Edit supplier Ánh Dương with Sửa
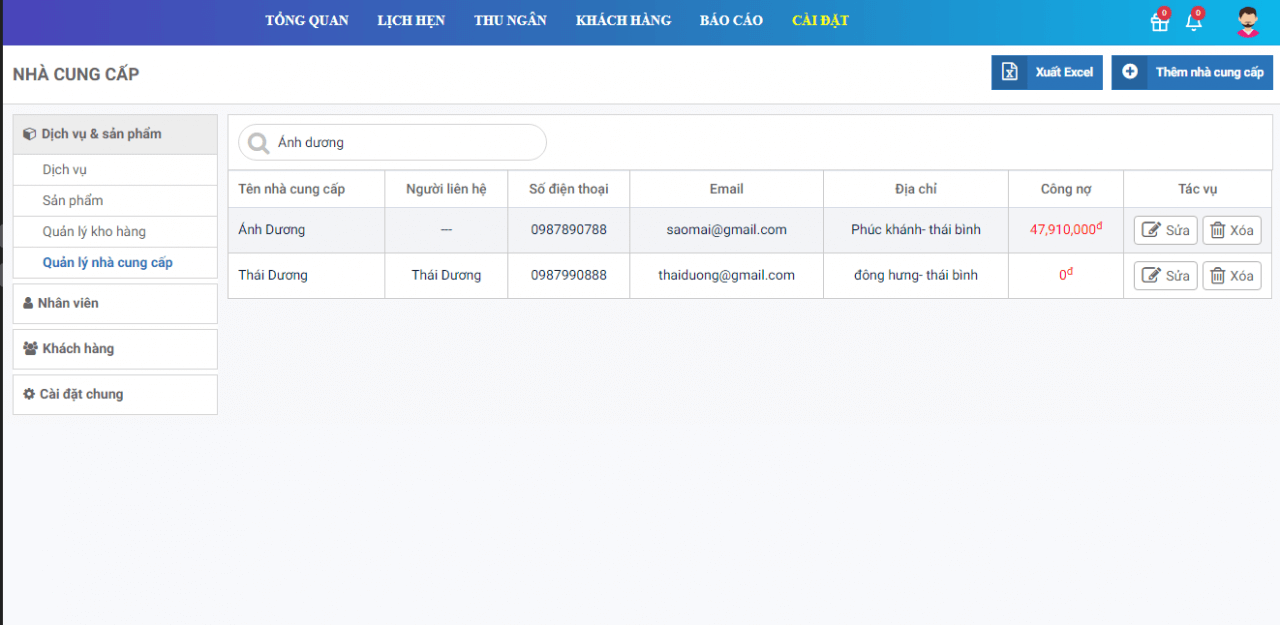The height and width of the screenshot is (625, 1280). (x=1165, y=230)
